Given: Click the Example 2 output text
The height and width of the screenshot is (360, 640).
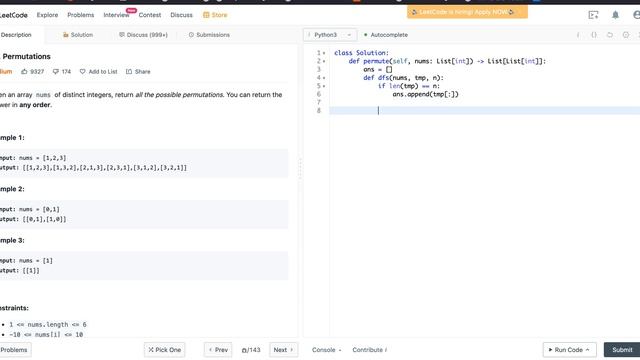Looking at the screenshot, I should pos(33,219).
